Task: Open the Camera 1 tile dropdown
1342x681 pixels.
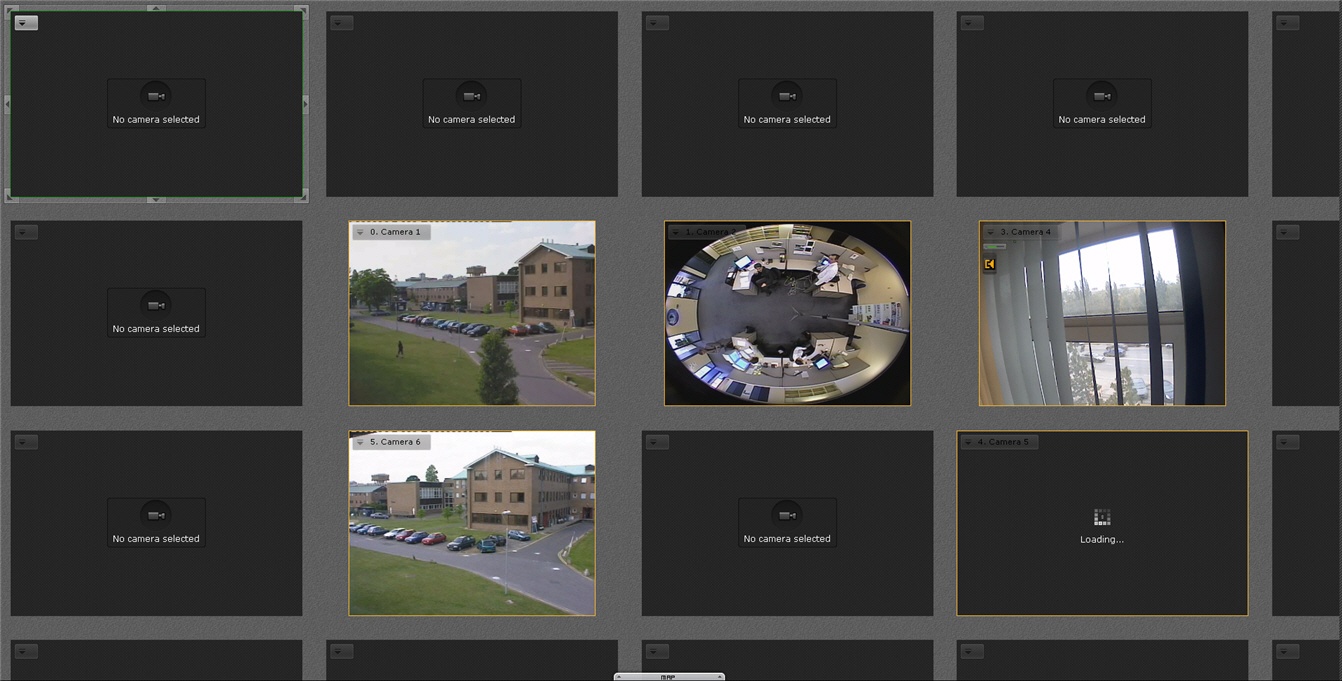Action: pos(360,232)
